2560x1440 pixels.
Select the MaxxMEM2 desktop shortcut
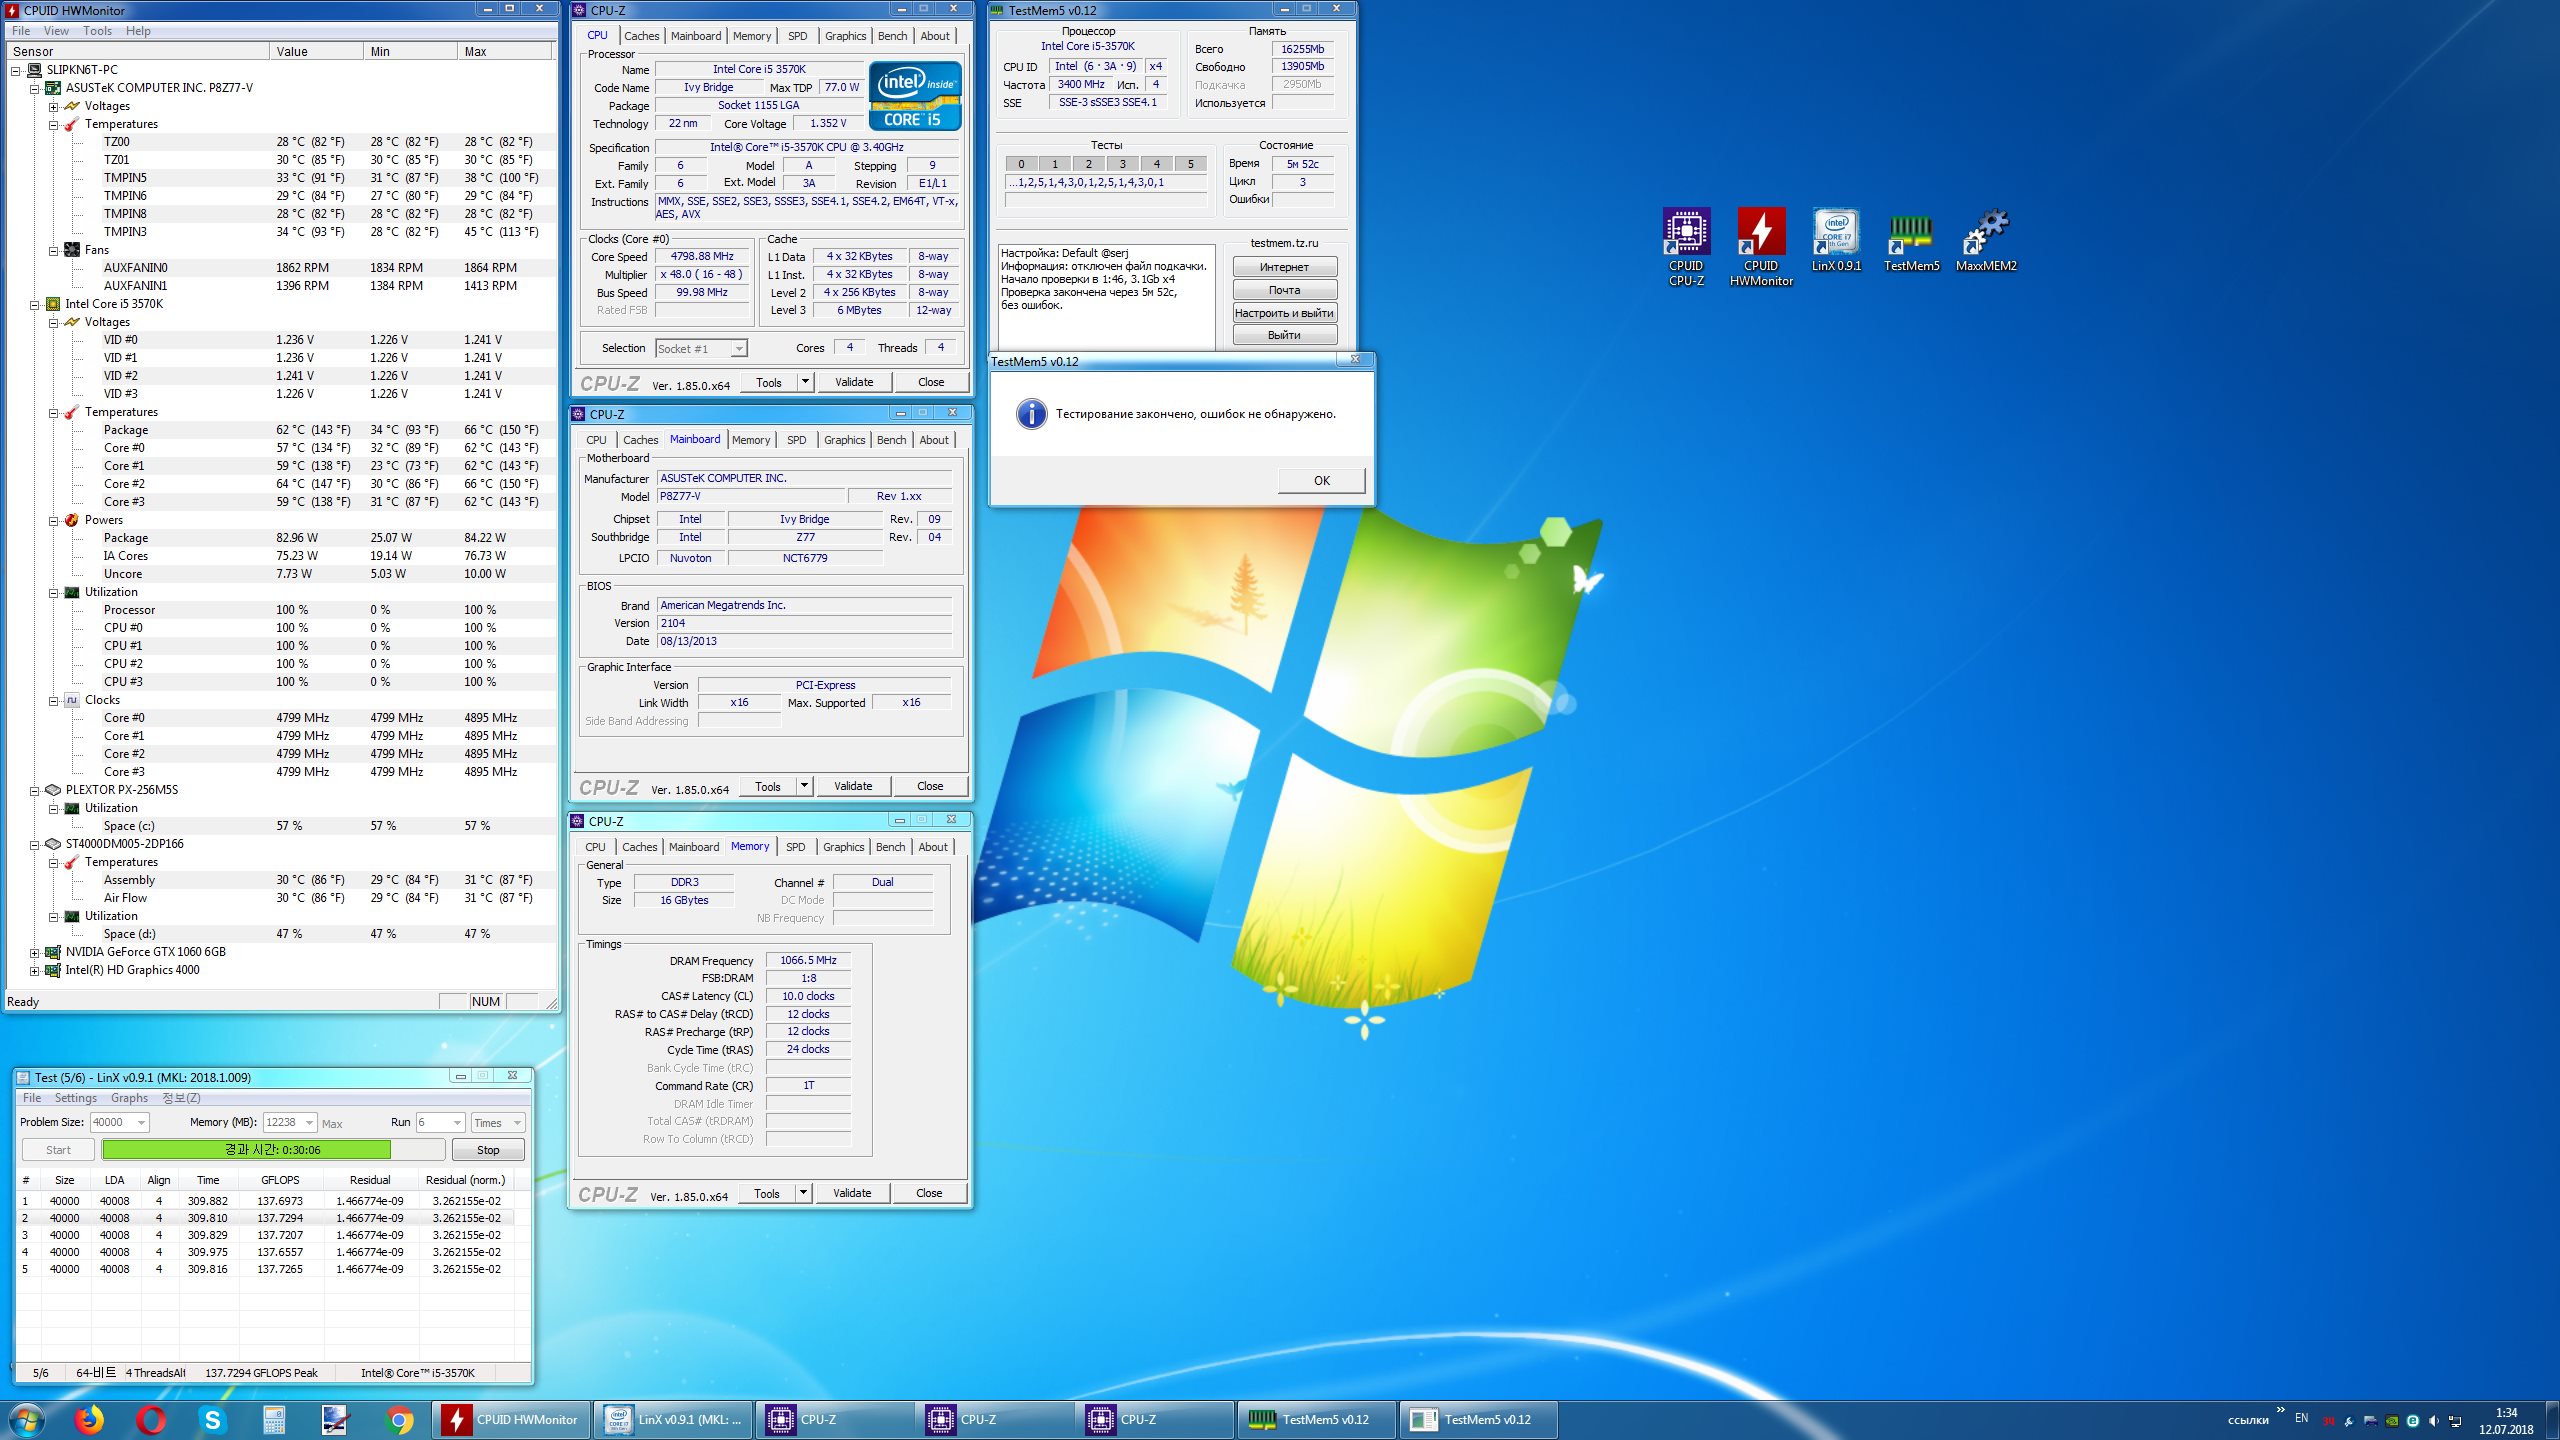(1986, 240)
